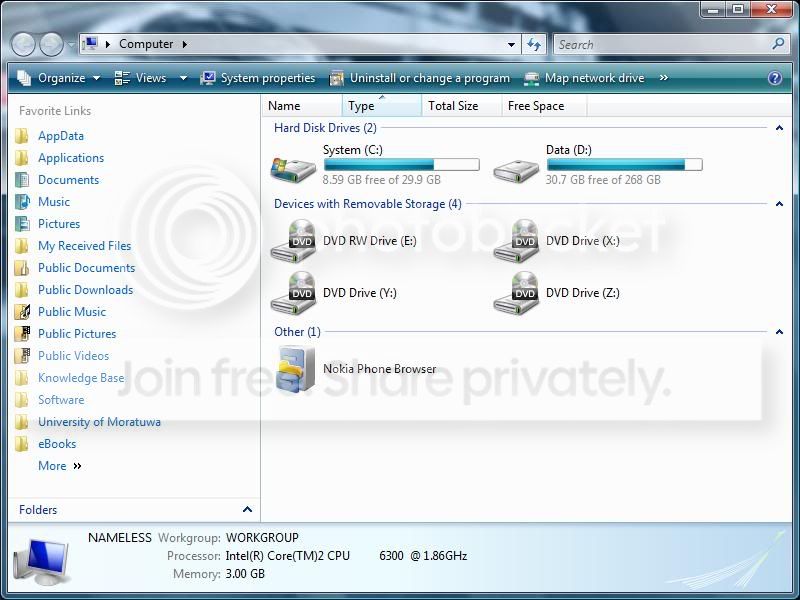The height and width of the screenshot is (600, 800).
Task: Select the DVD Drive (Z:) icon
Action: tap(516, 293)
